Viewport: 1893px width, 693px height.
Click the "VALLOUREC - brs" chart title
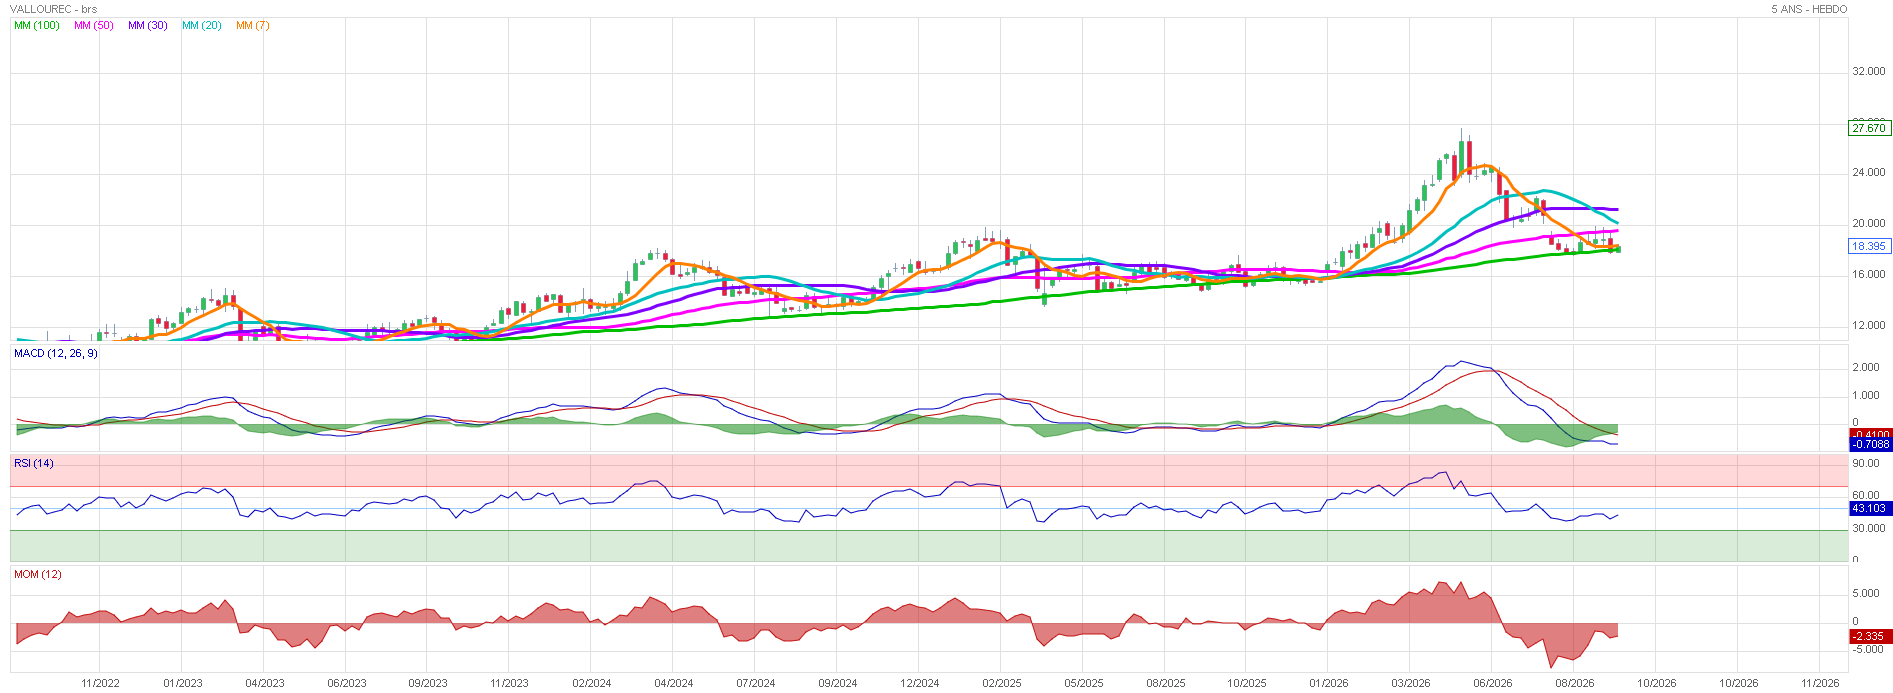click(54, 9)
